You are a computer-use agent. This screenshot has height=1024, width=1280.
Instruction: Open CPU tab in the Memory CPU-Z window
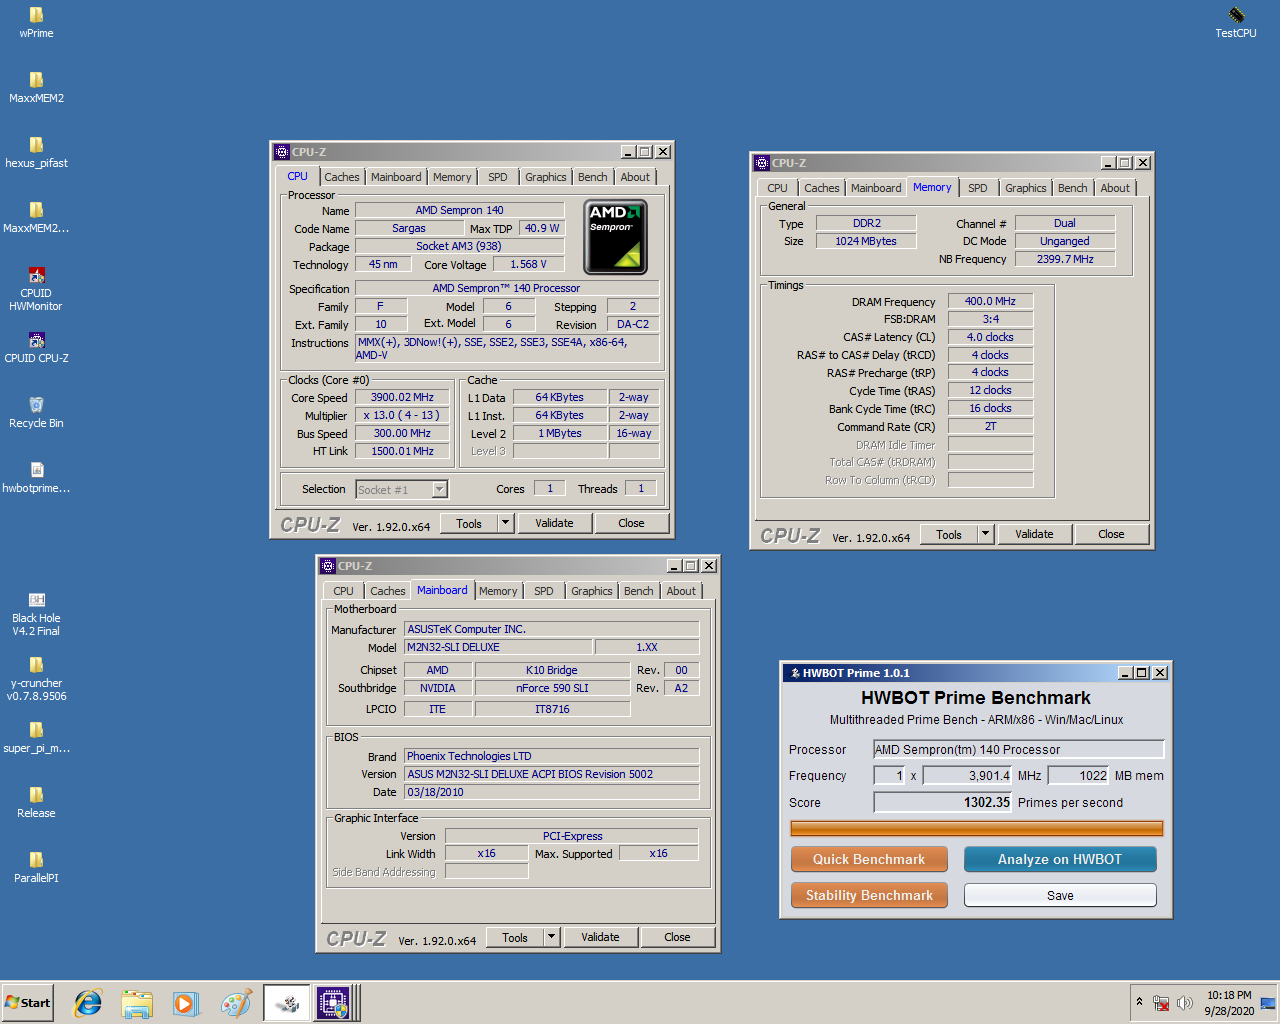777,188
